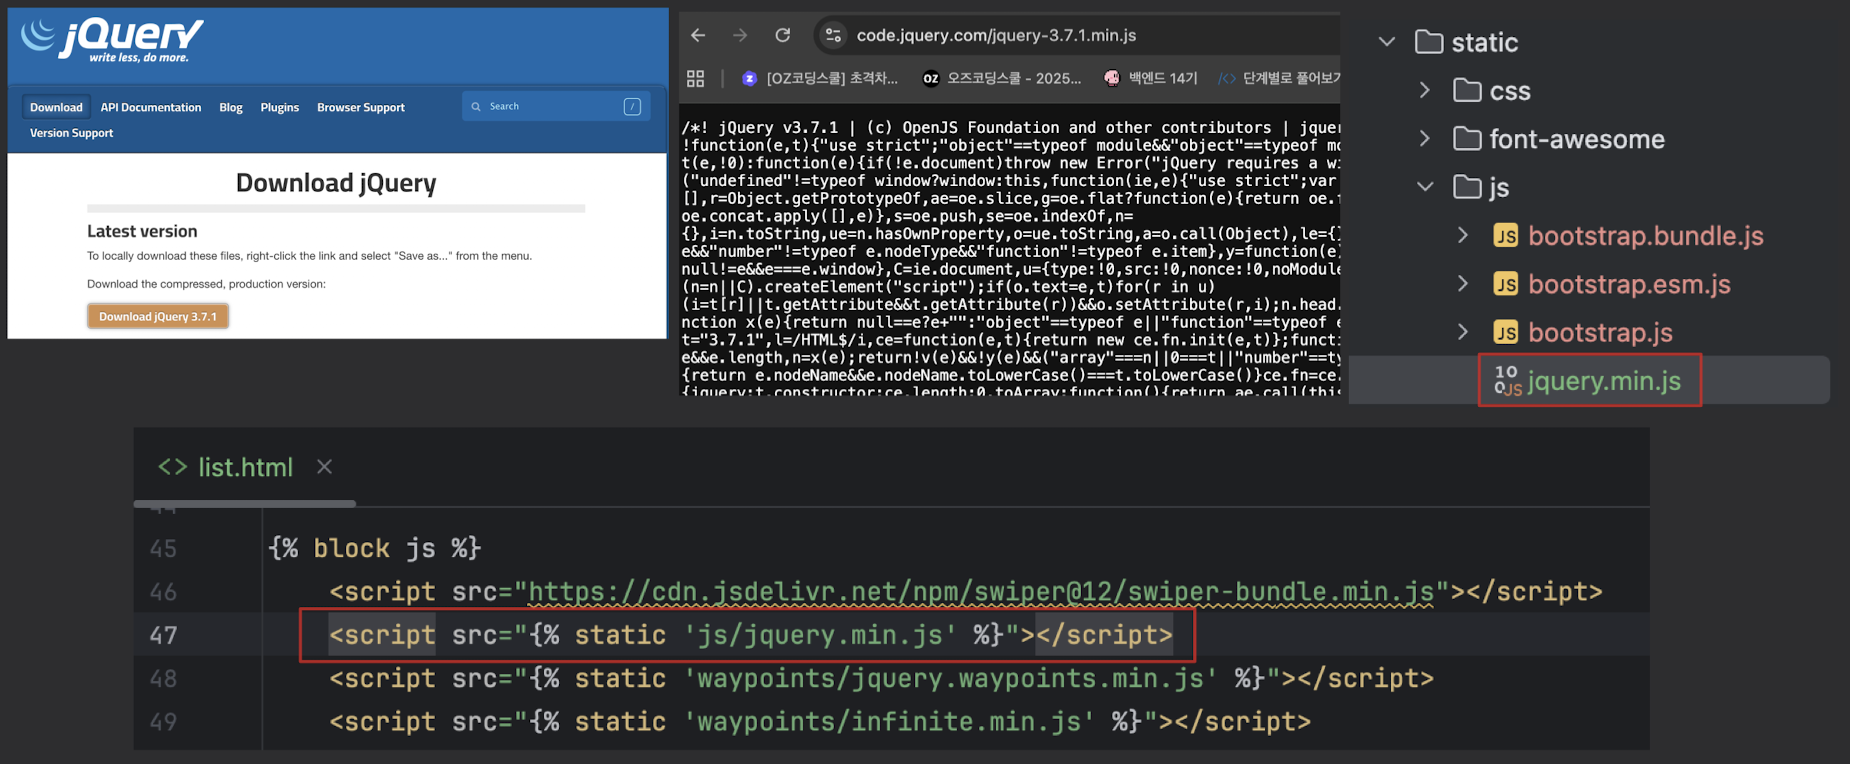Click the jQuery logo
The image size is (1850, 764).
point(112,40)
